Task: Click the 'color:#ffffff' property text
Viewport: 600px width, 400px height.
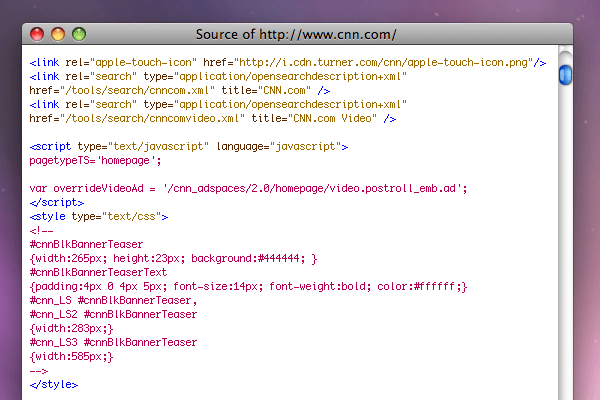Action: 416,286
